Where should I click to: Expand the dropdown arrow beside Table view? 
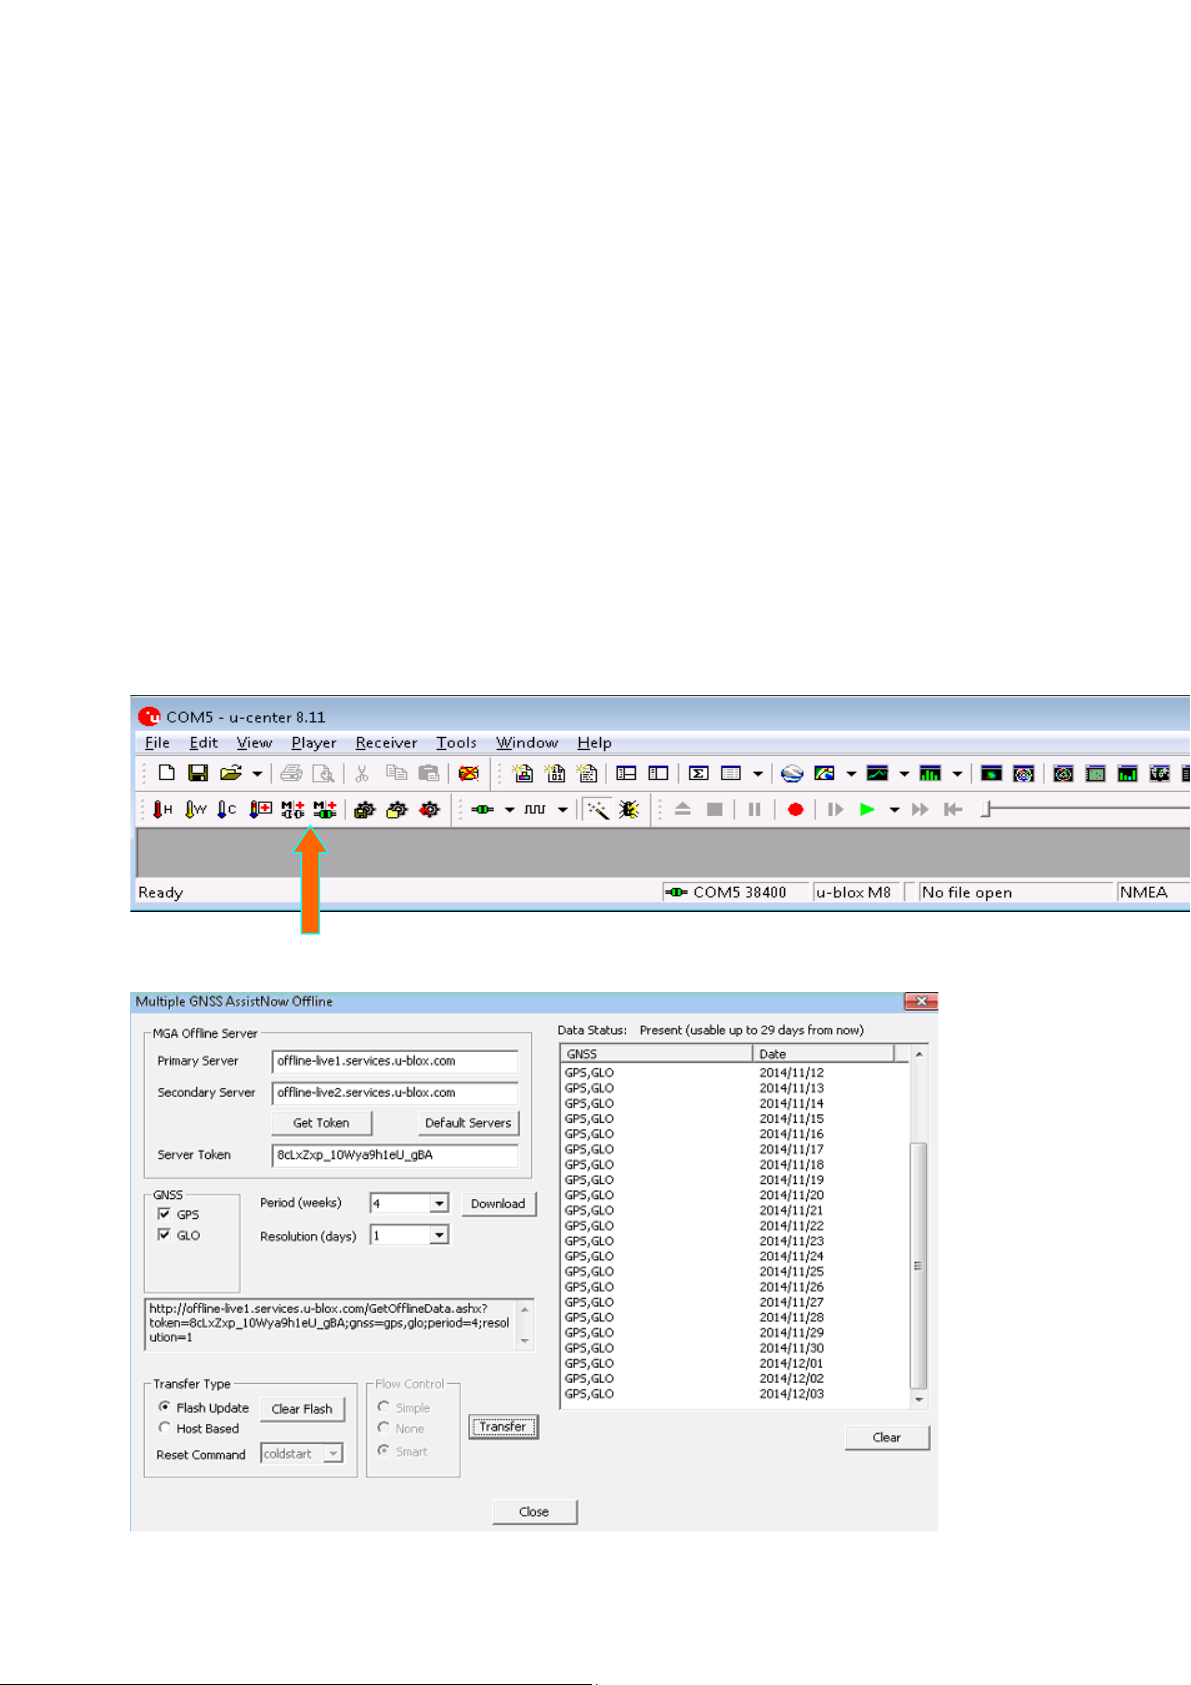758,773
